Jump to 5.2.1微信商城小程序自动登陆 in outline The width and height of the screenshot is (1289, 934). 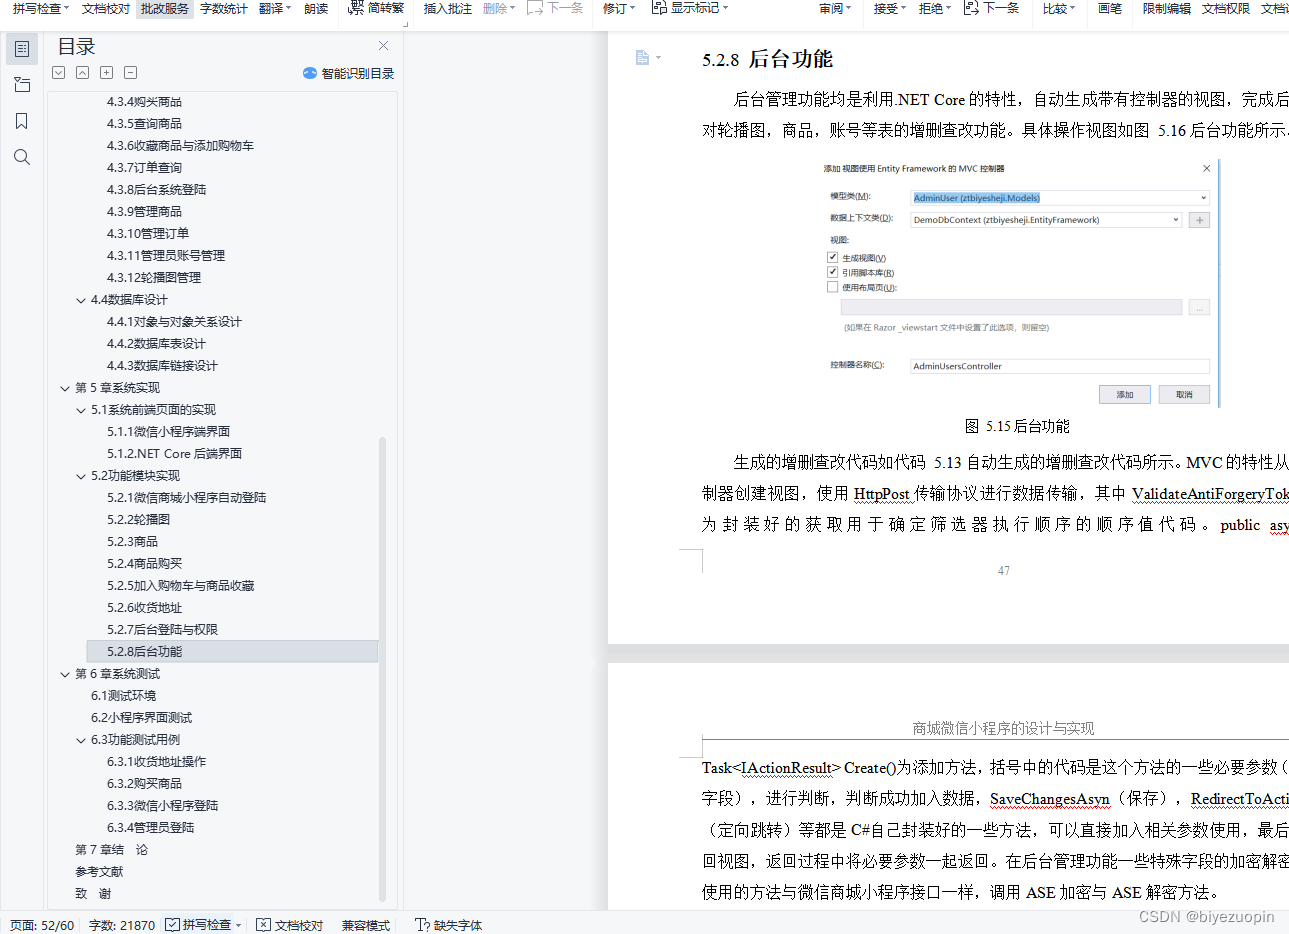186,498
